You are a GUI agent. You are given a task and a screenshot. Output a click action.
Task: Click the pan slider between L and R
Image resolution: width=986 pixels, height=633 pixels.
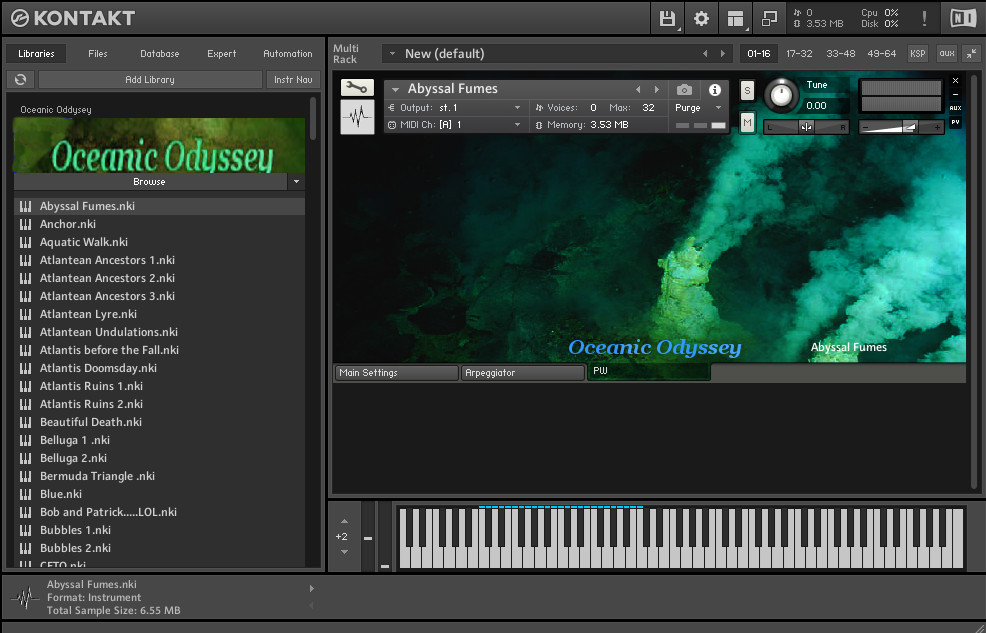point(806,127)
